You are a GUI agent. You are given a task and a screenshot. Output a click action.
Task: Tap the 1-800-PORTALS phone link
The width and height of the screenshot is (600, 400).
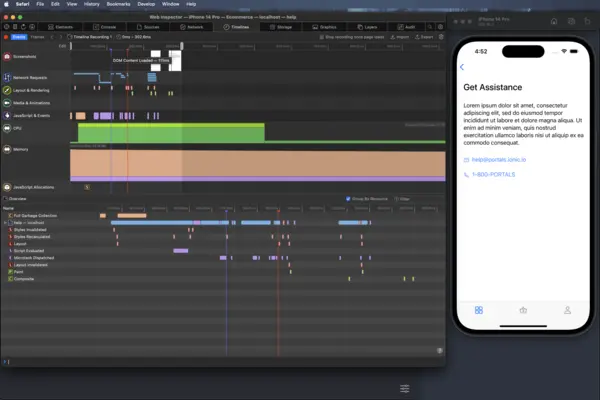coord(489,175)
